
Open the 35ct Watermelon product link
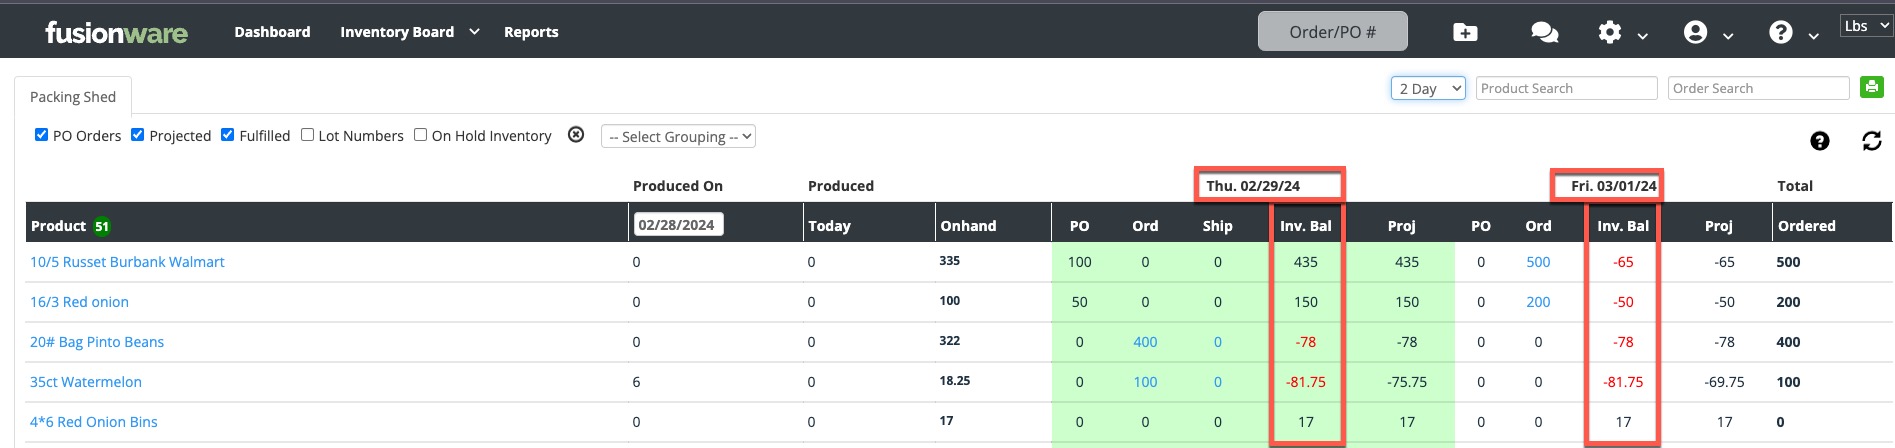click(86, 382)
